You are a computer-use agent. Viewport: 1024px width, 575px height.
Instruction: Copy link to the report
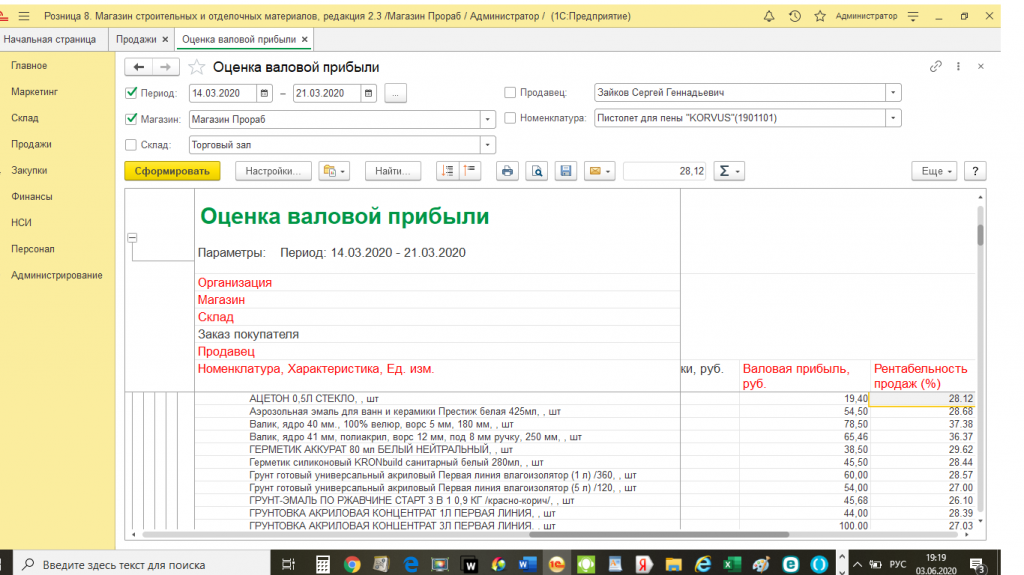point(936,66)
